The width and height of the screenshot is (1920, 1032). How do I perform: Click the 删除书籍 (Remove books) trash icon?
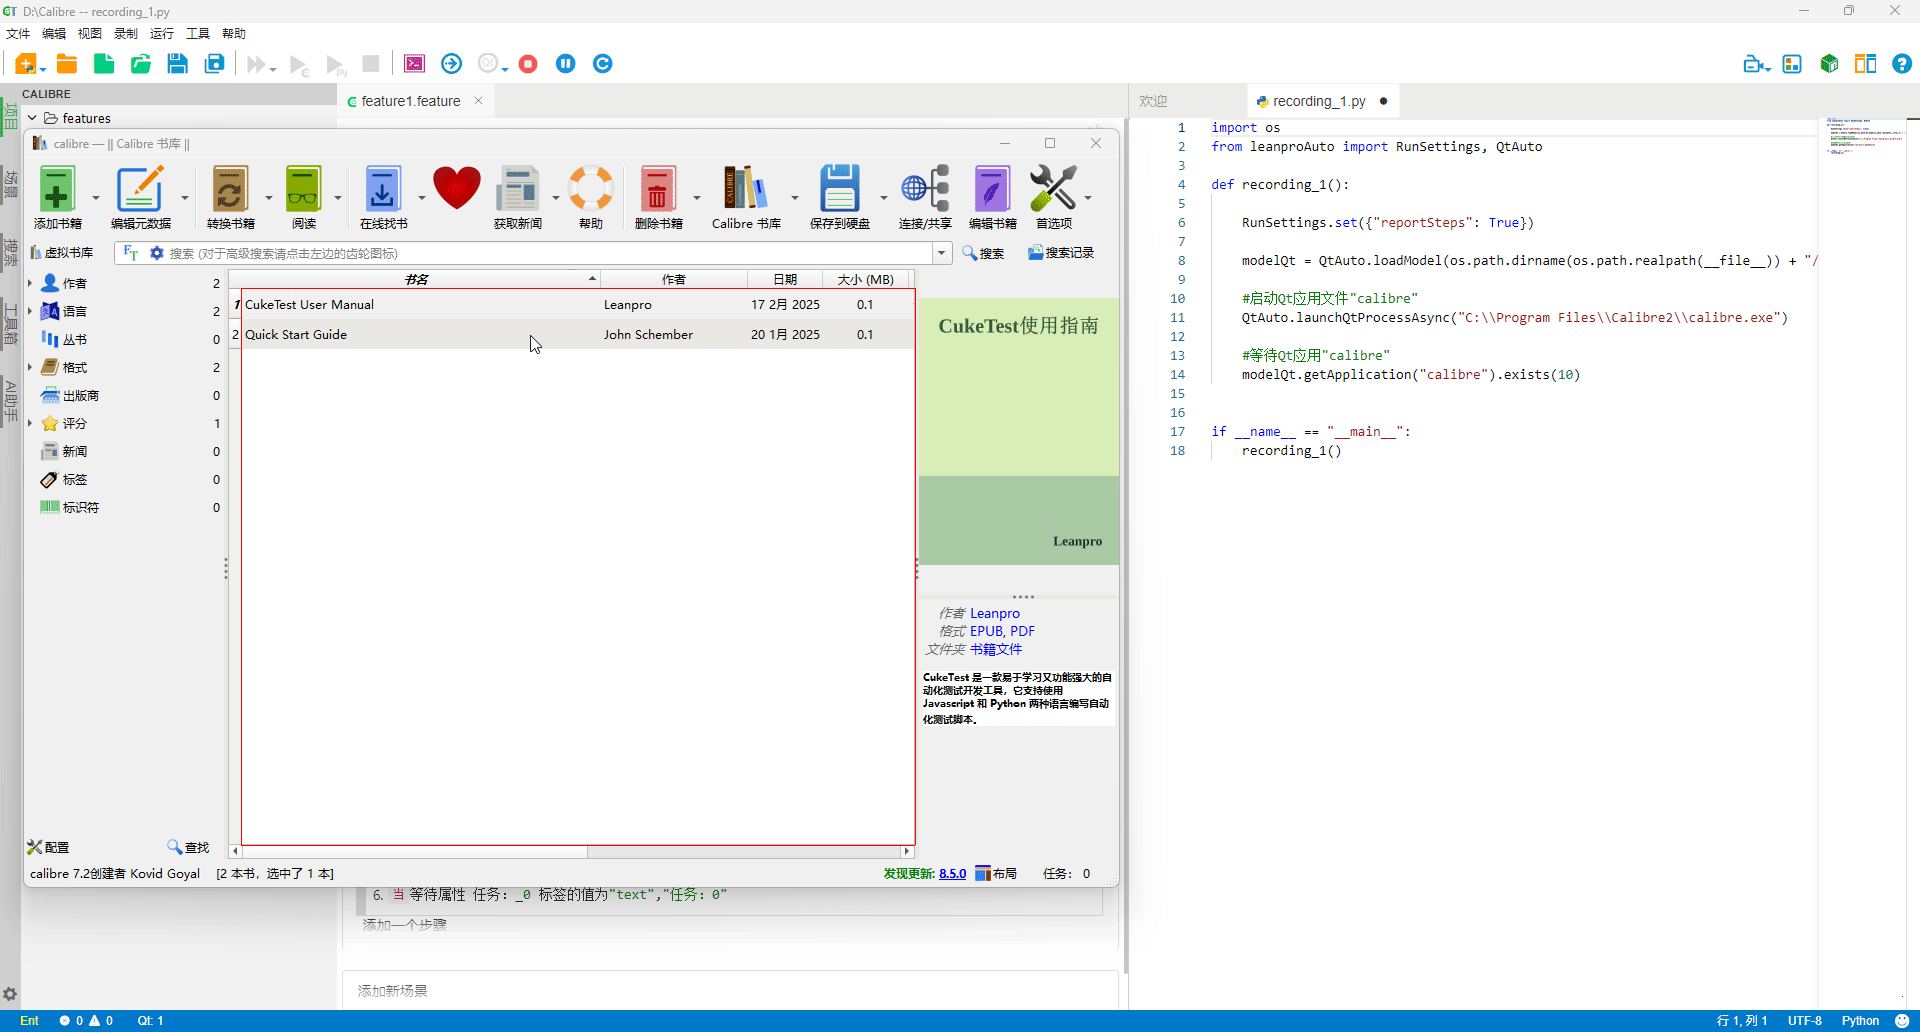[658, 189]
